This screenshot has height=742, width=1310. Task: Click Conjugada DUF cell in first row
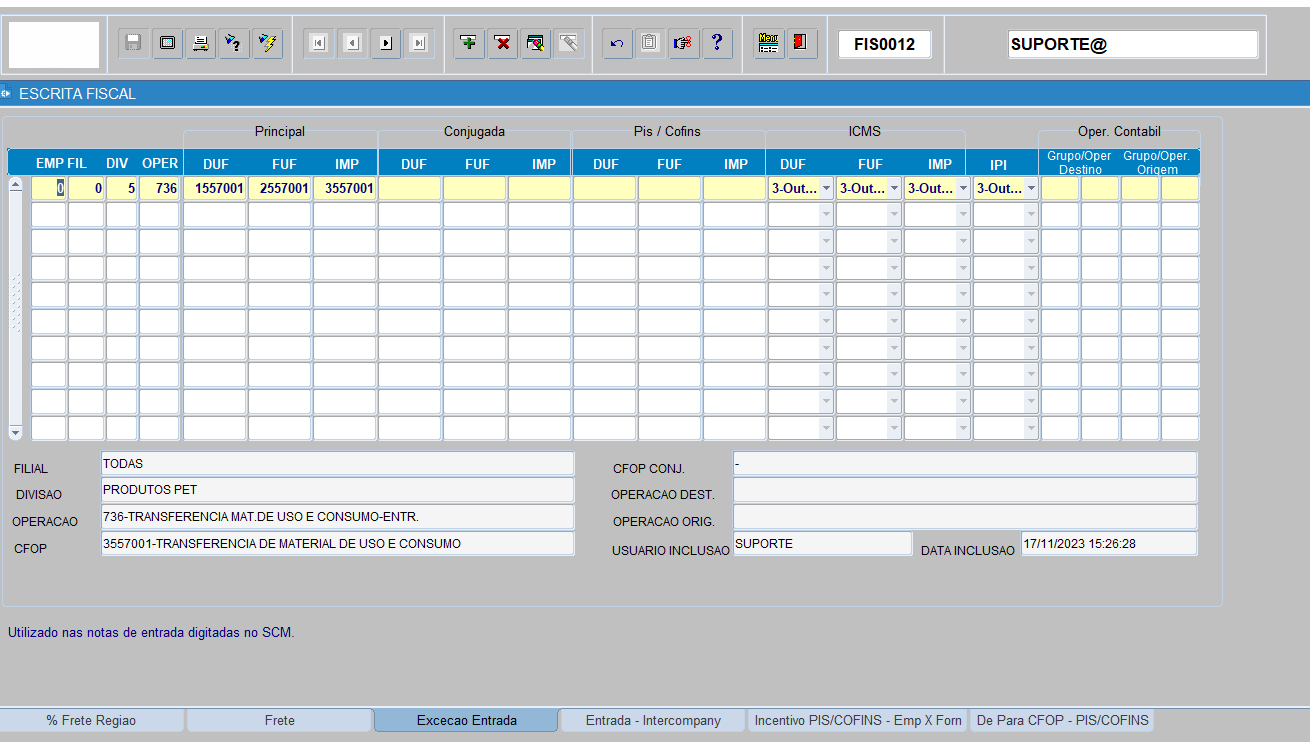click(x=410, y=188)
